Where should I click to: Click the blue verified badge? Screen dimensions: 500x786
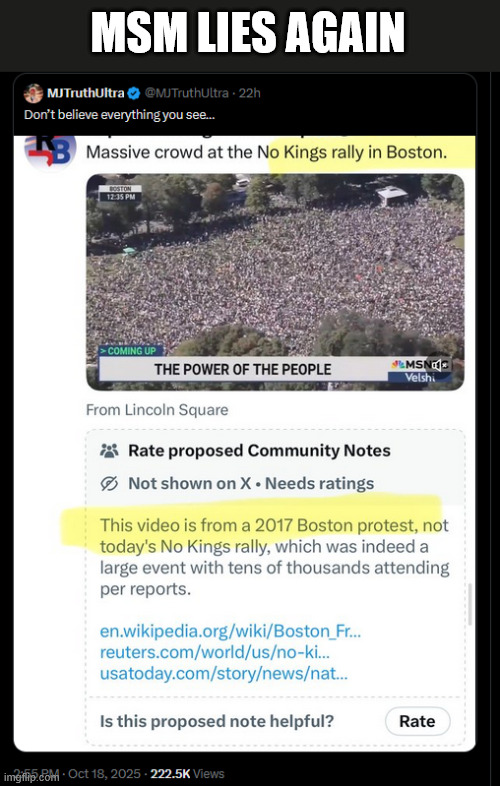point(133,93)
